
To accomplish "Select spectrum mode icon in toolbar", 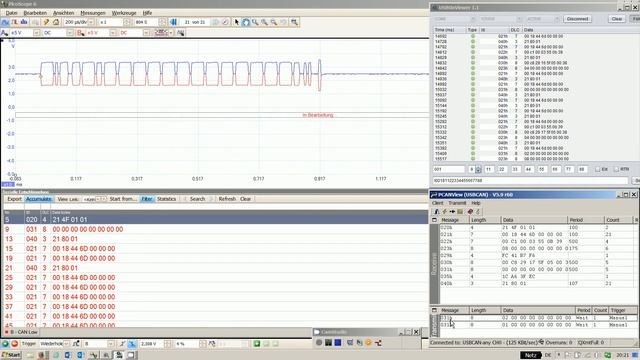I will (x=24, y=22).
